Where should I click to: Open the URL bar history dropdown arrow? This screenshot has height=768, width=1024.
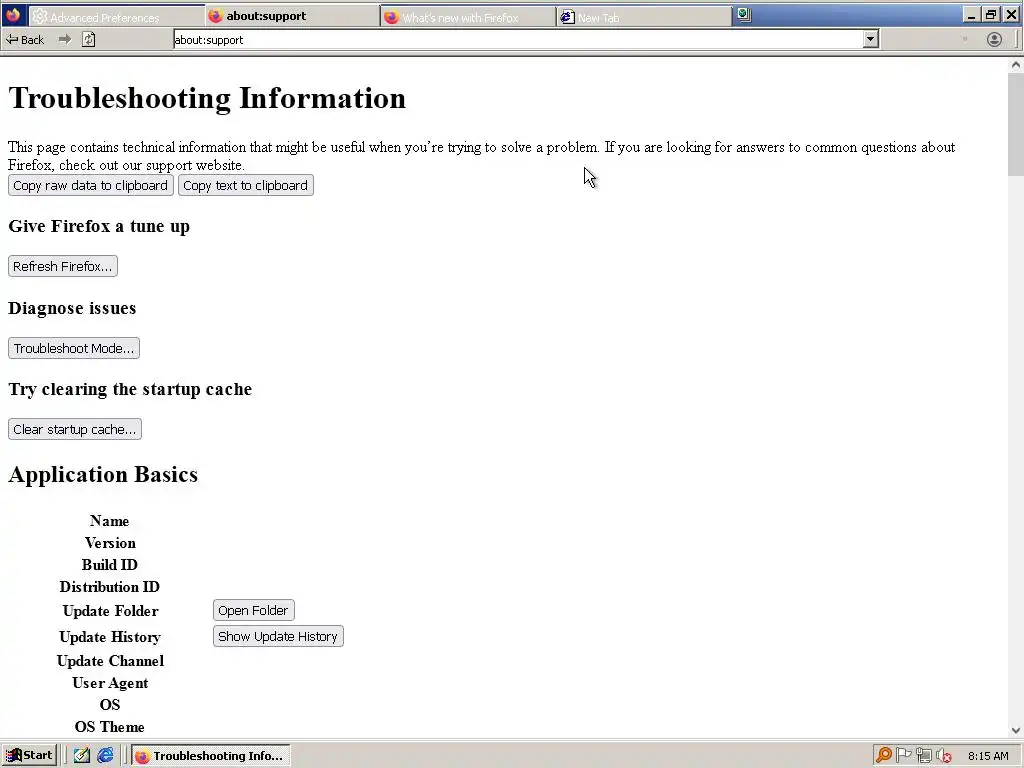pyautogui.click(x=870, y=40)
